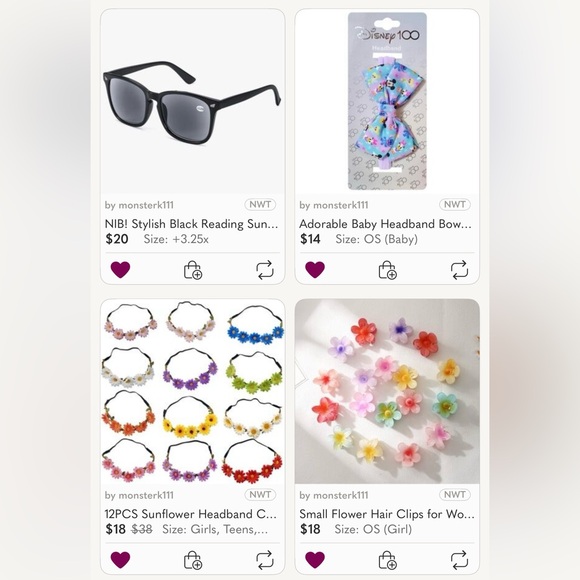Open the Disney 100 headband photo
Image resolution: width=580 pixels, height=580 pixels.
coord(387,102)
